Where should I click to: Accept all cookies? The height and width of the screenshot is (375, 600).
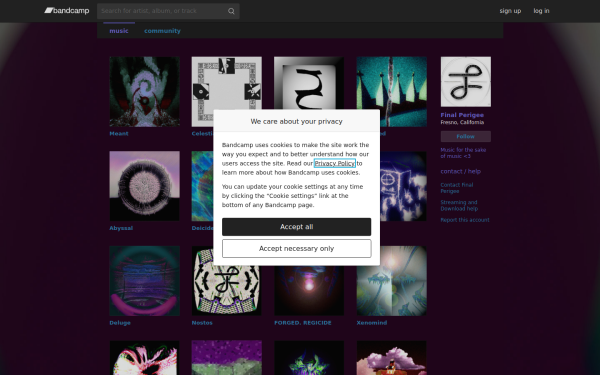[x=297, y=227]
